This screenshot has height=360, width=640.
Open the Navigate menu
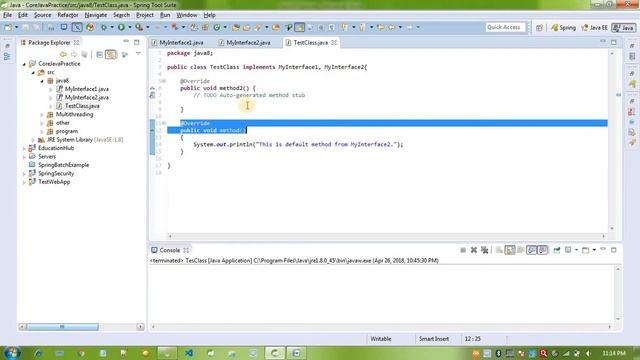click(x=96, y=15)
